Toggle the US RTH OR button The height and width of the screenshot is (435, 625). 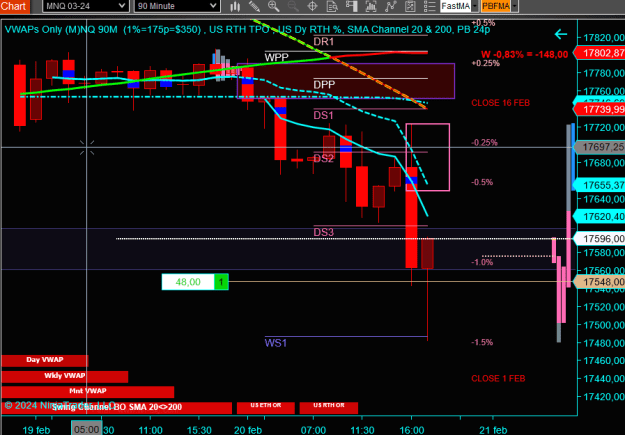click(x=329, y=407)
